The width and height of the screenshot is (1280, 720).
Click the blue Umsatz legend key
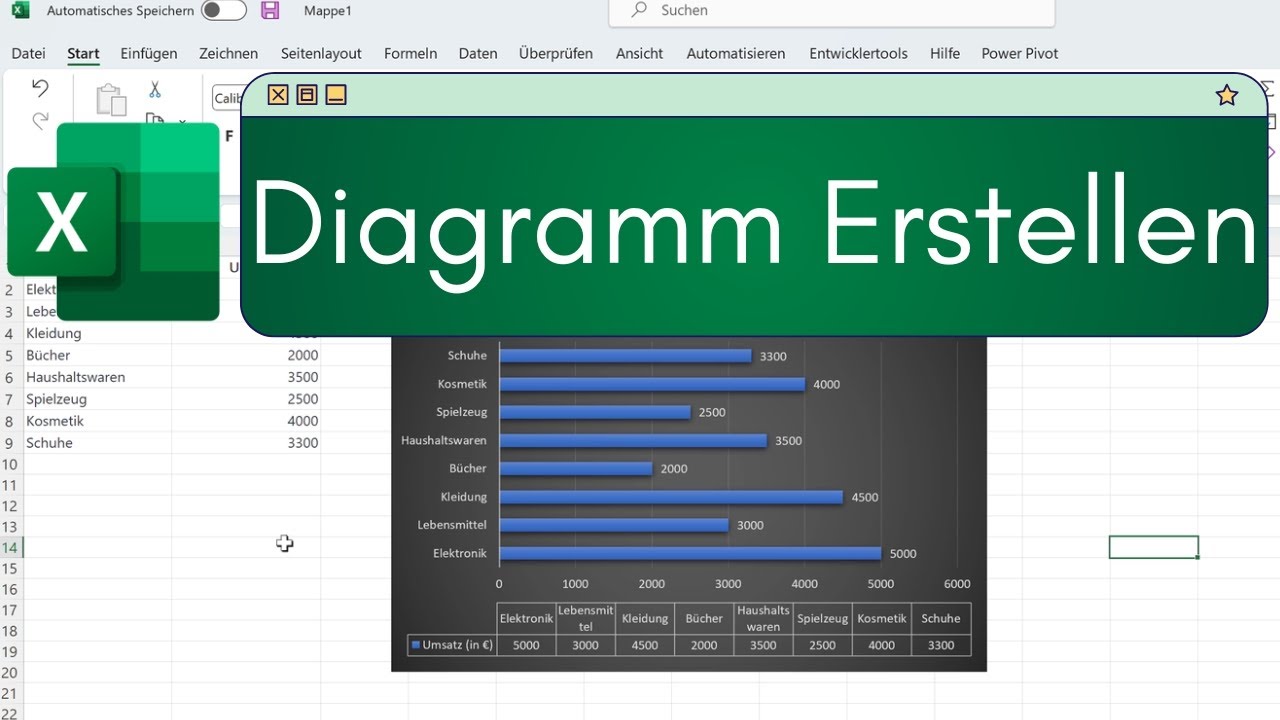416,645
